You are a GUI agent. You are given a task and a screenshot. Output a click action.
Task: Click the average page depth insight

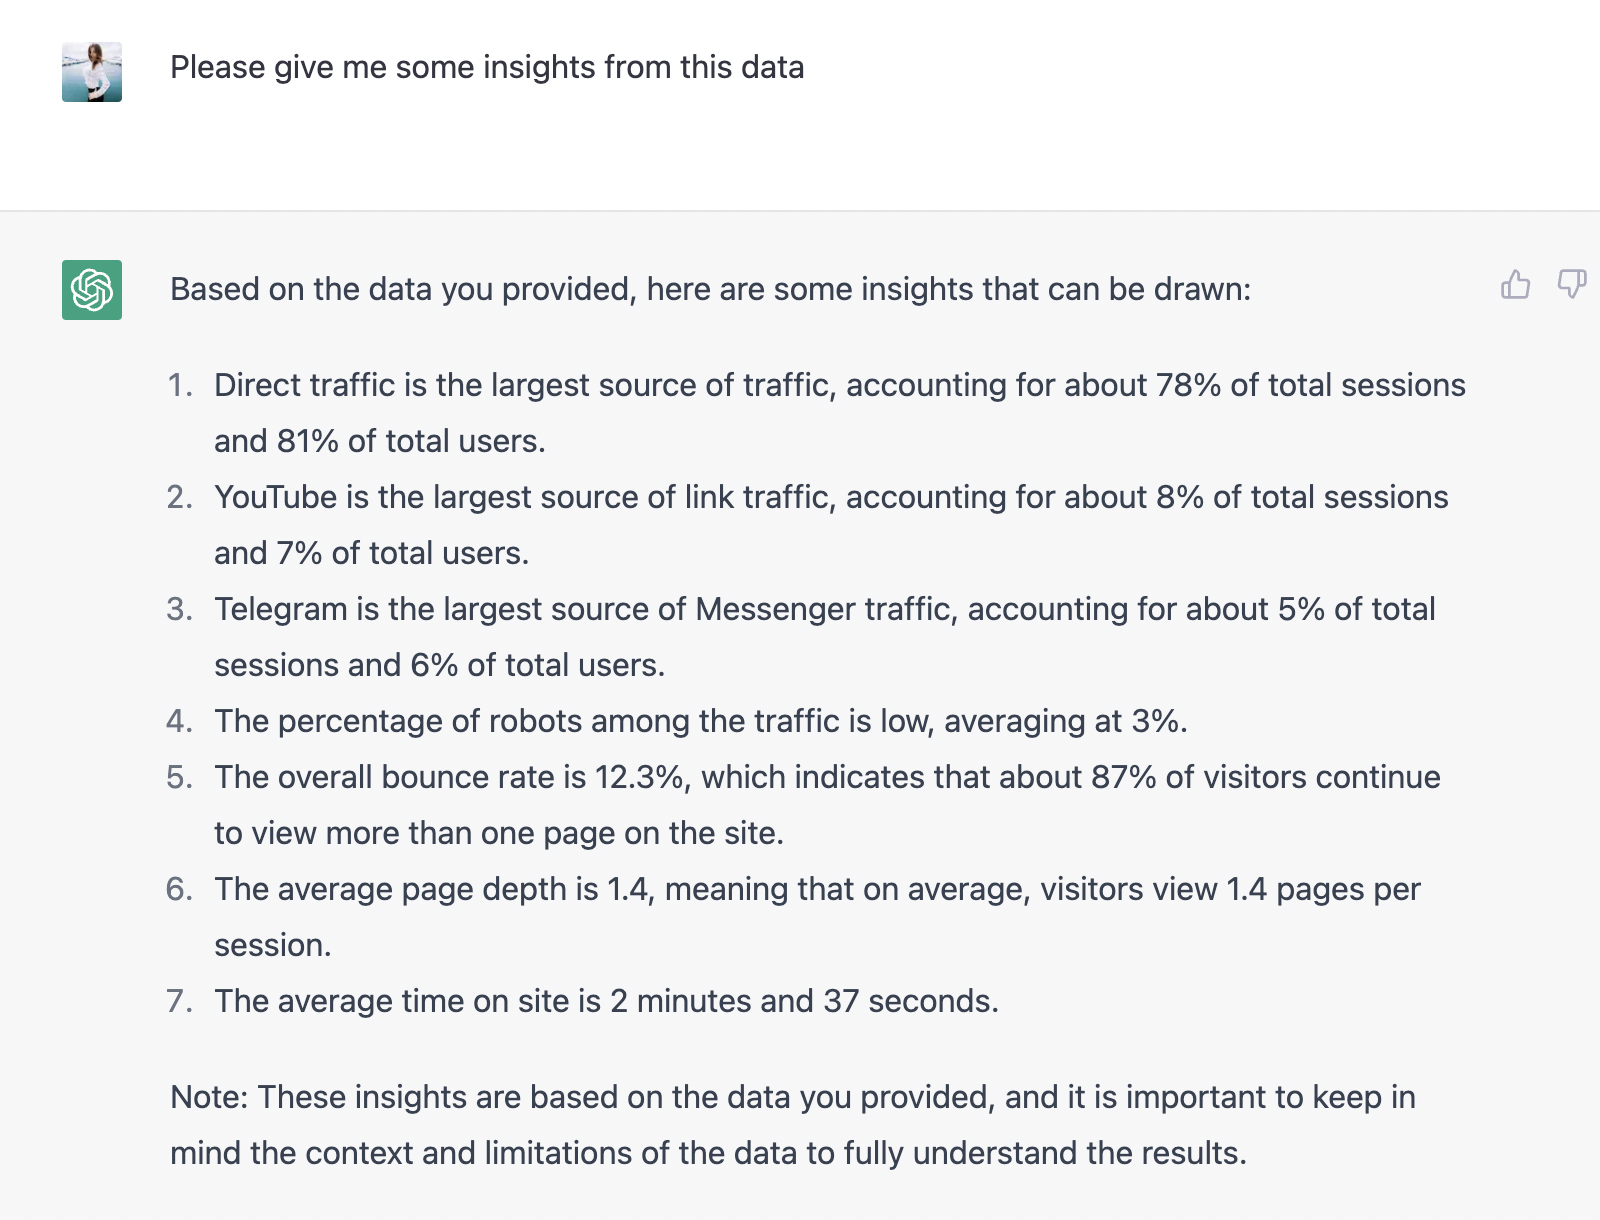(817, 917)
